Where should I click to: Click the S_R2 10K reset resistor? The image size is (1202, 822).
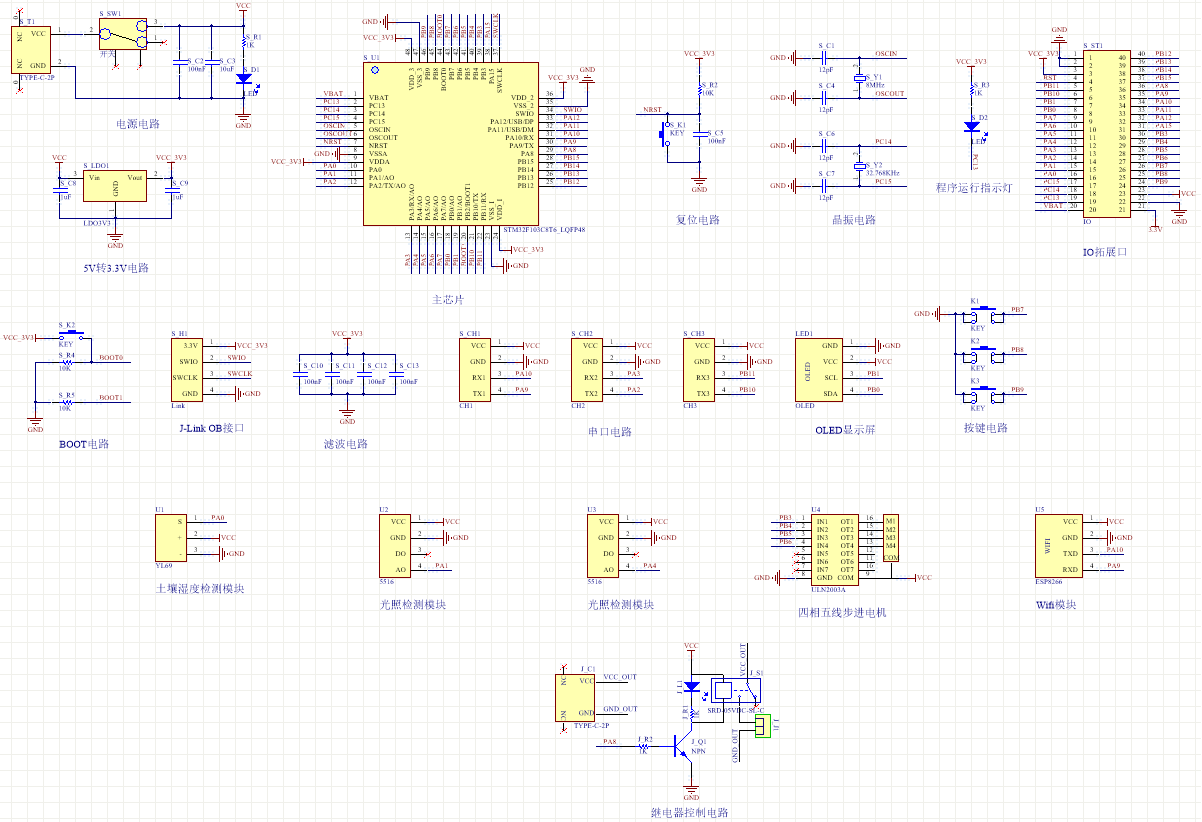(x=700, y=91)
